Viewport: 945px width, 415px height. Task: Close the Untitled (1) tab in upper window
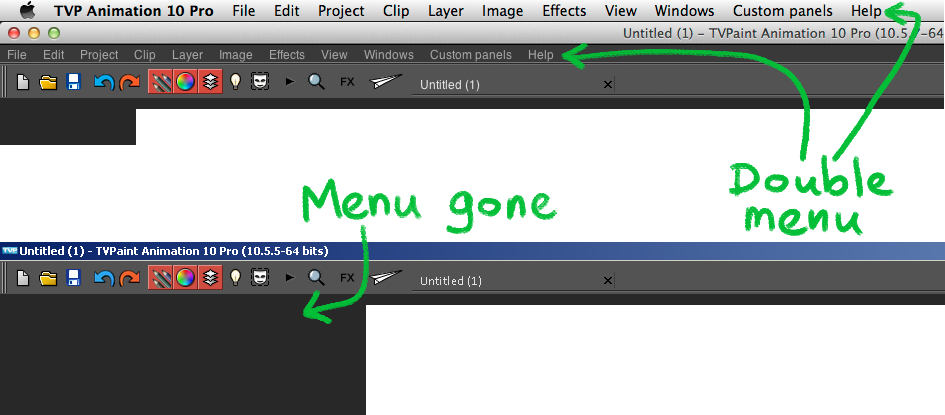[608, 85]
